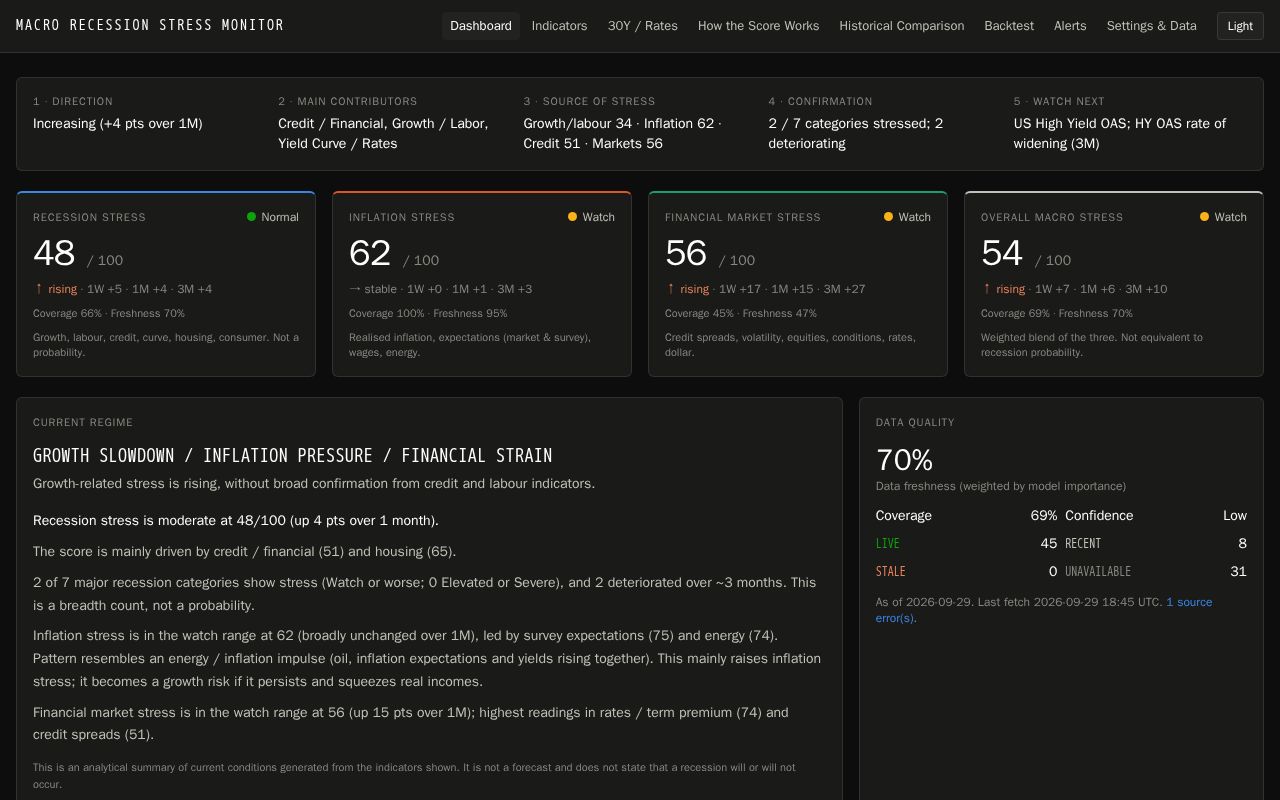Click 'Coverage 45% · Freshness 47%' line
The image size is (1280, 800).
pyautogui.click(x=741, y=313)
